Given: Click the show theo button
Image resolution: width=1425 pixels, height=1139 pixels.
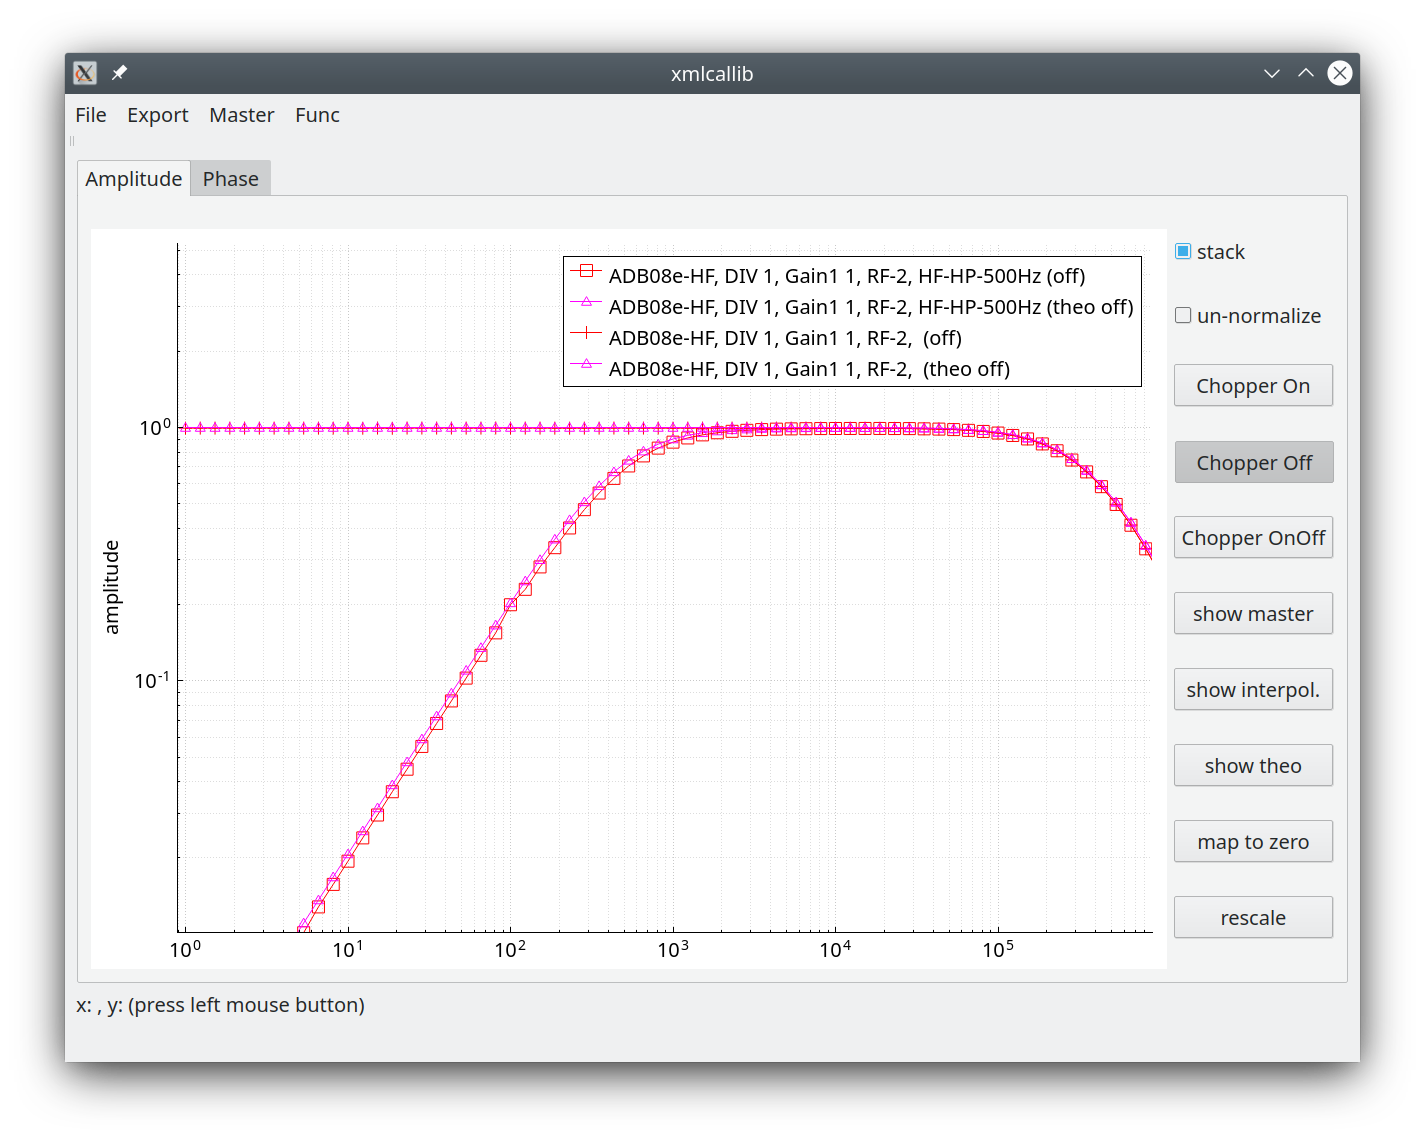Looking at the screenshot, I should click(1254, 766).
